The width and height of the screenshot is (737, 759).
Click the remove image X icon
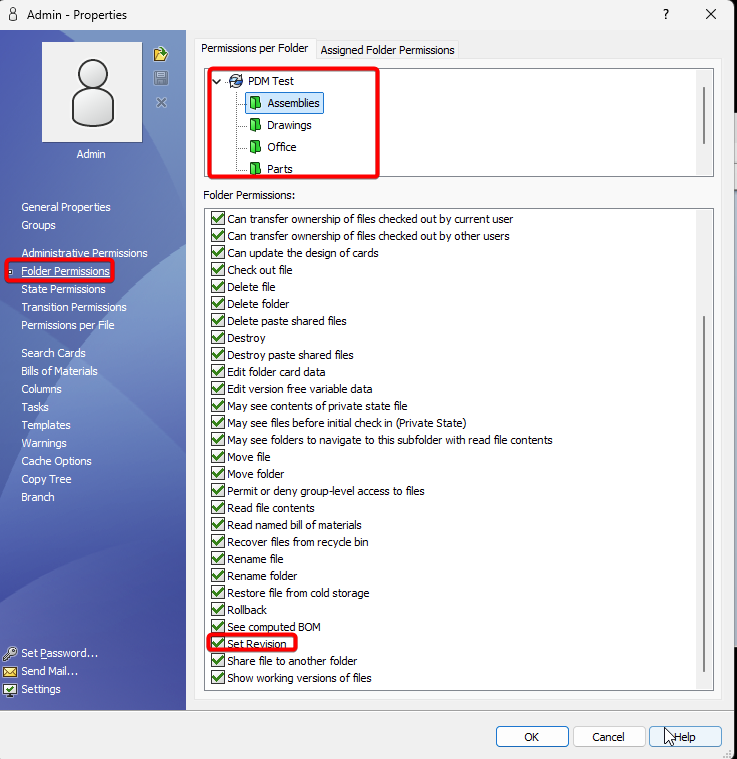coord(161,103)
